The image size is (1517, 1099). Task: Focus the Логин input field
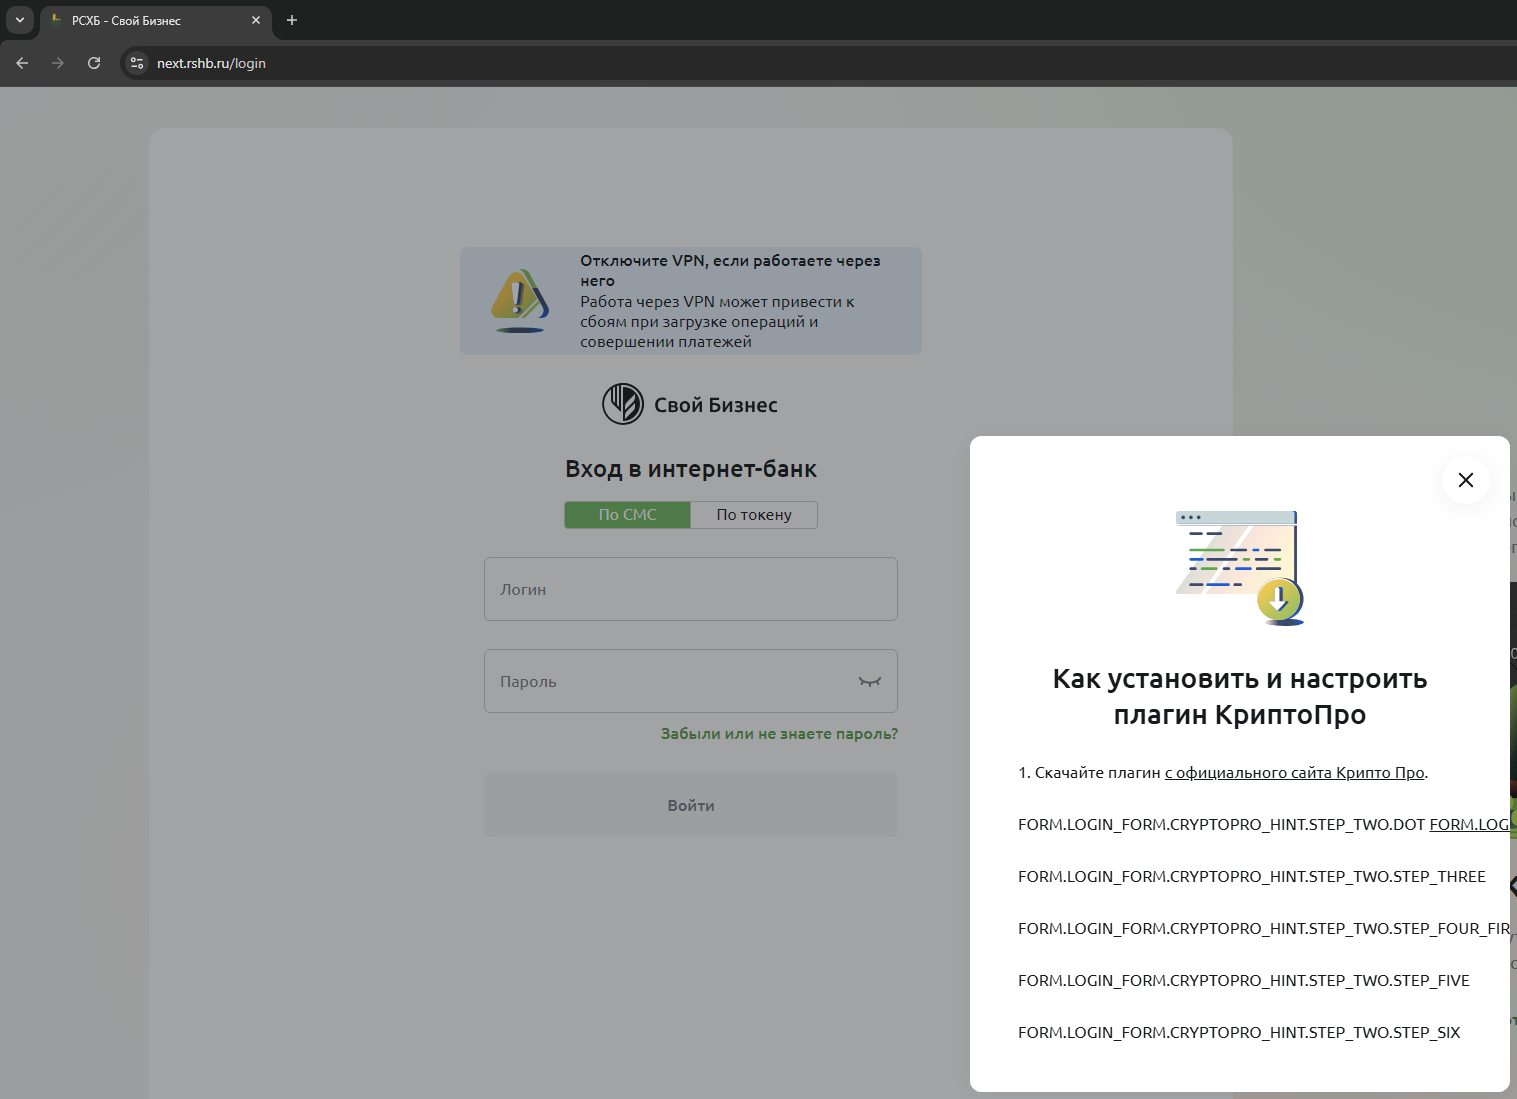pos(691,589)
